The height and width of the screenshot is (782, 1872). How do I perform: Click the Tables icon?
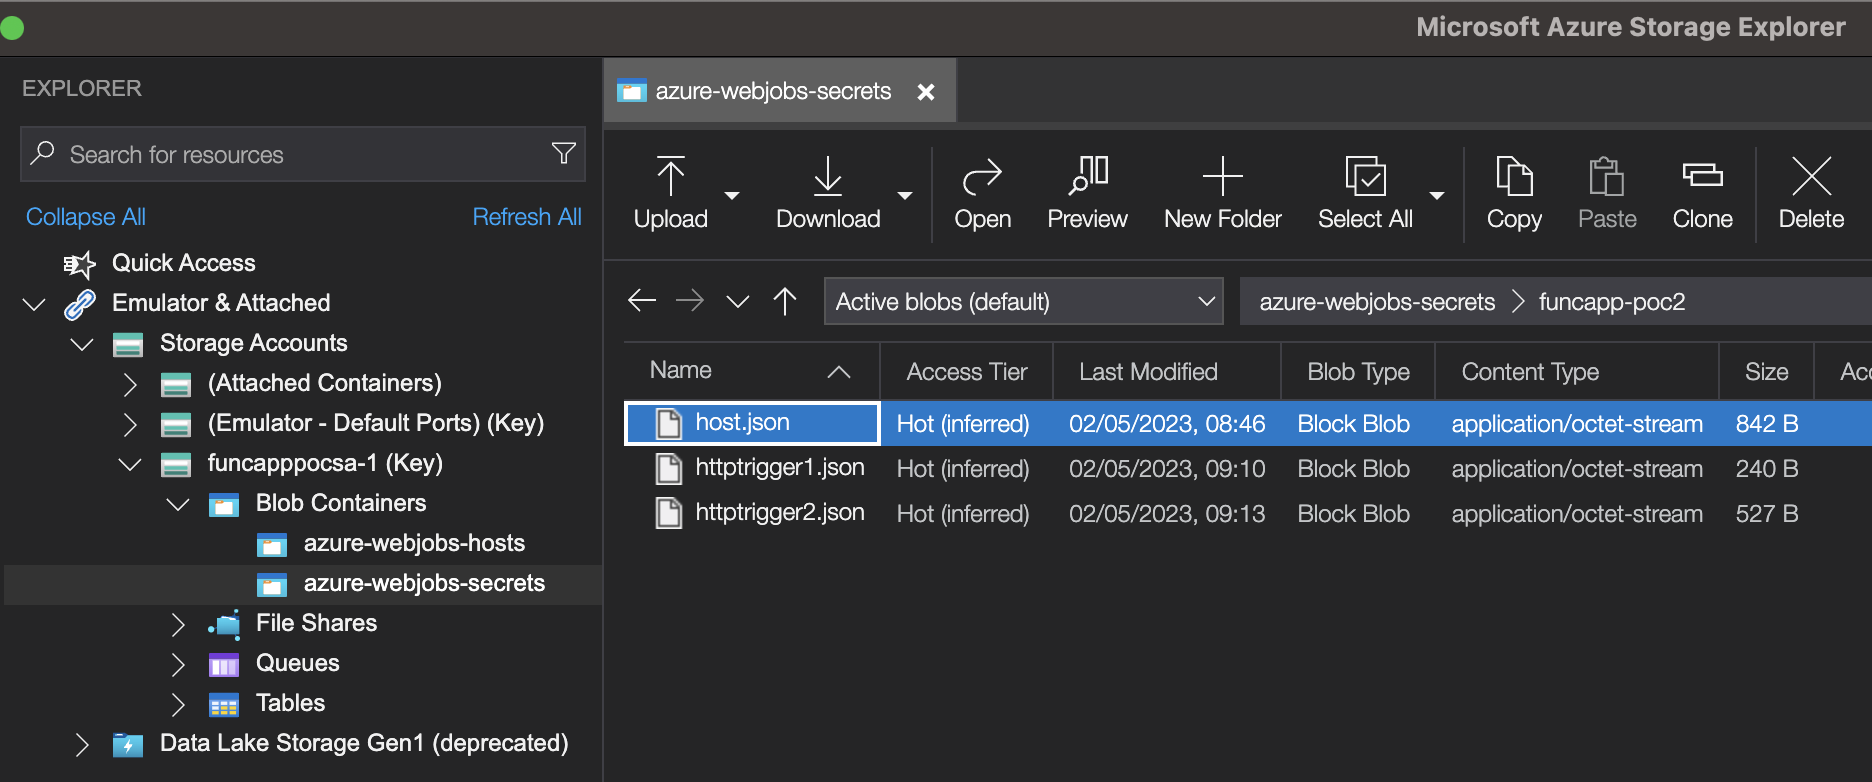pos(224,705)
